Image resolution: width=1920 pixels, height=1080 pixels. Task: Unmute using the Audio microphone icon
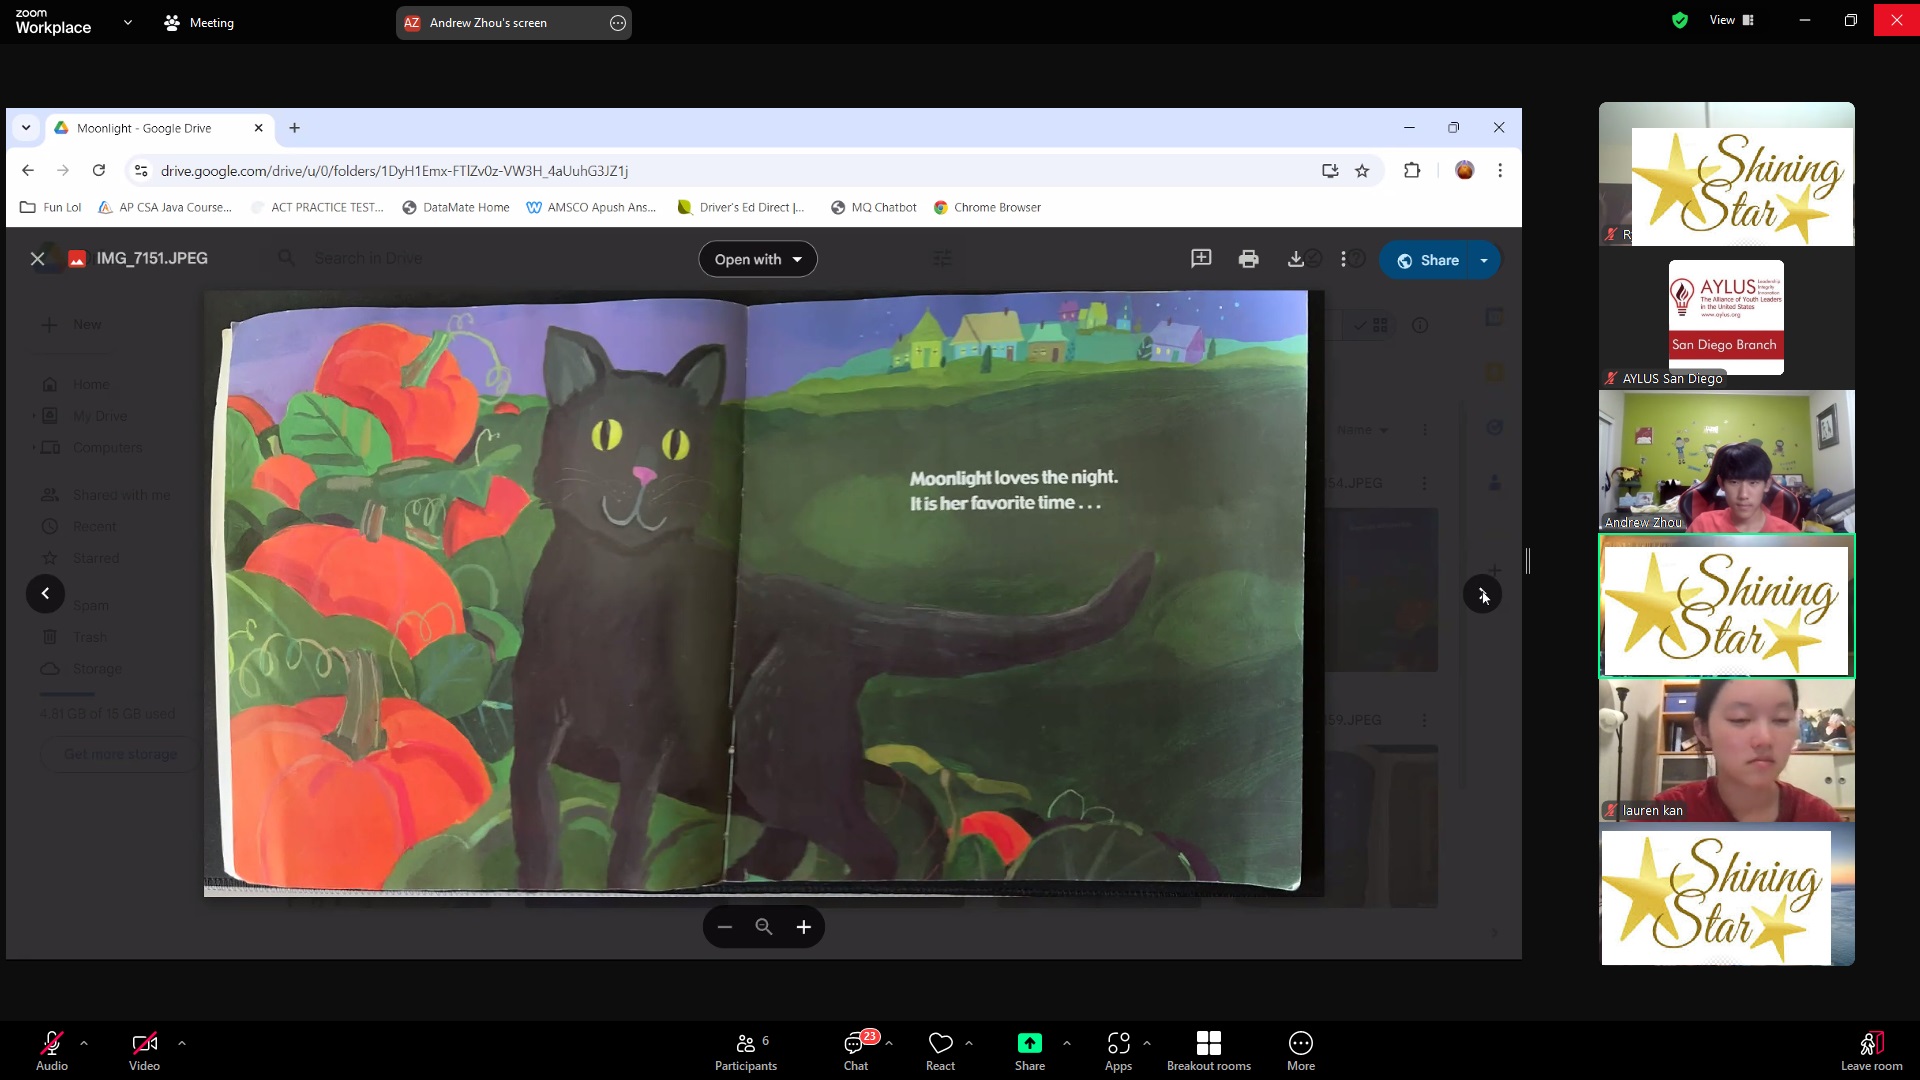click(x=52, y=1044)
